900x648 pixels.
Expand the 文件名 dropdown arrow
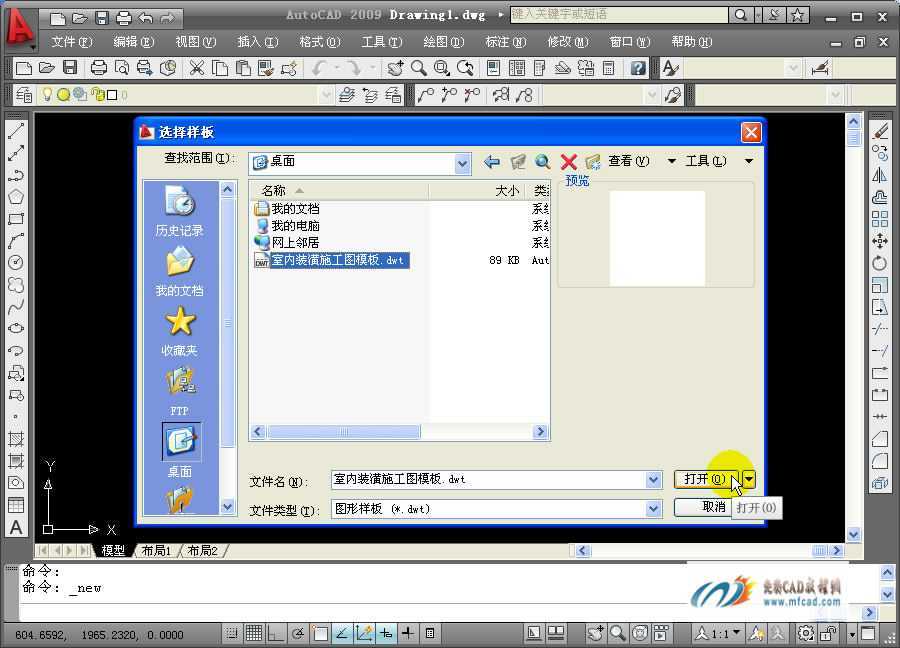pos(653,479)
